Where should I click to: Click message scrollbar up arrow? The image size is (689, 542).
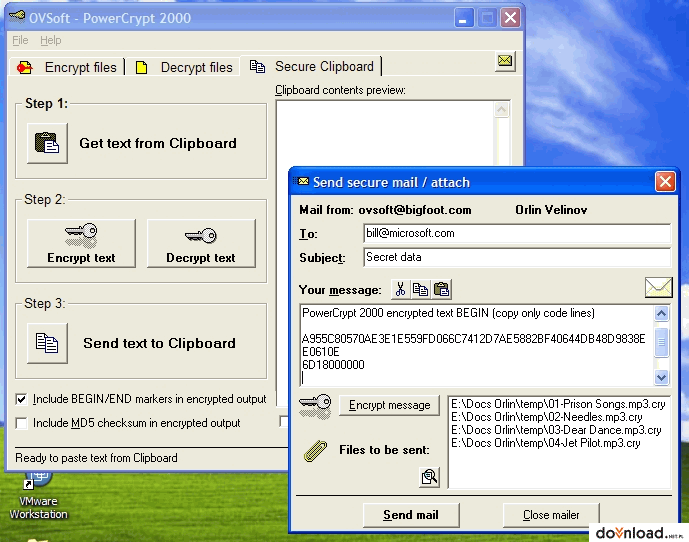[661, 313]
